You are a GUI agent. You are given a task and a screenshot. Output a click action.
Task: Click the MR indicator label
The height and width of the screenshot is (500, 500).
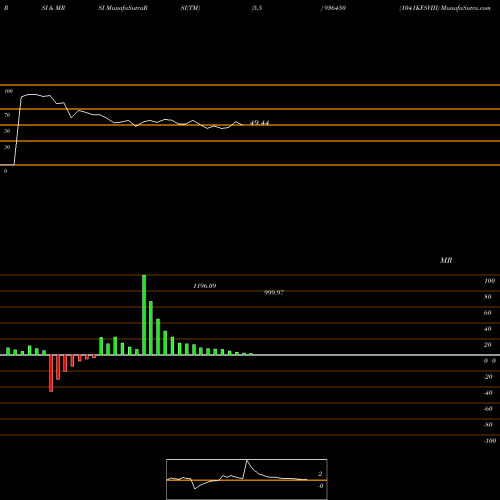(x=446, y=260)
